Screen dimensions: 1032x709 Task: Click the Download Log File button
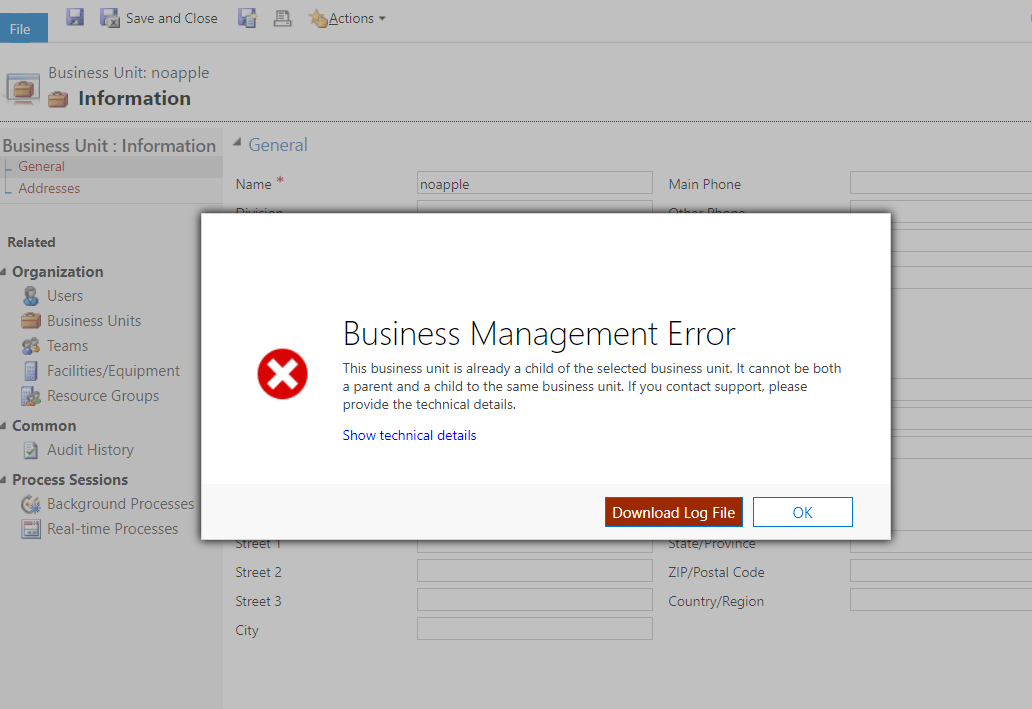[673, 512]
